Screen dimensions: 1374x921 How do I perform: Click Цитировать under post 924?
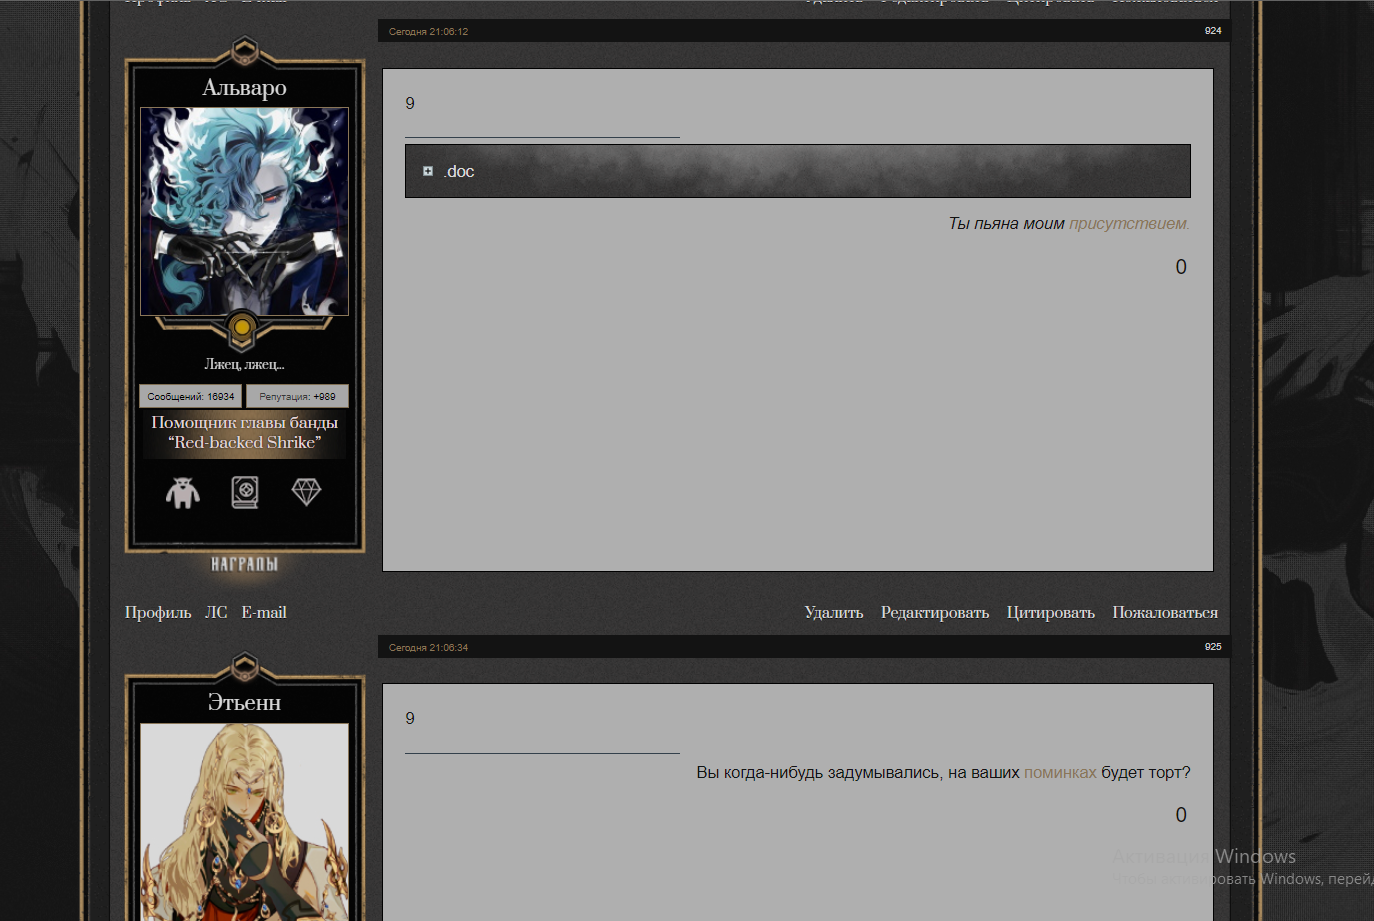1051,612
